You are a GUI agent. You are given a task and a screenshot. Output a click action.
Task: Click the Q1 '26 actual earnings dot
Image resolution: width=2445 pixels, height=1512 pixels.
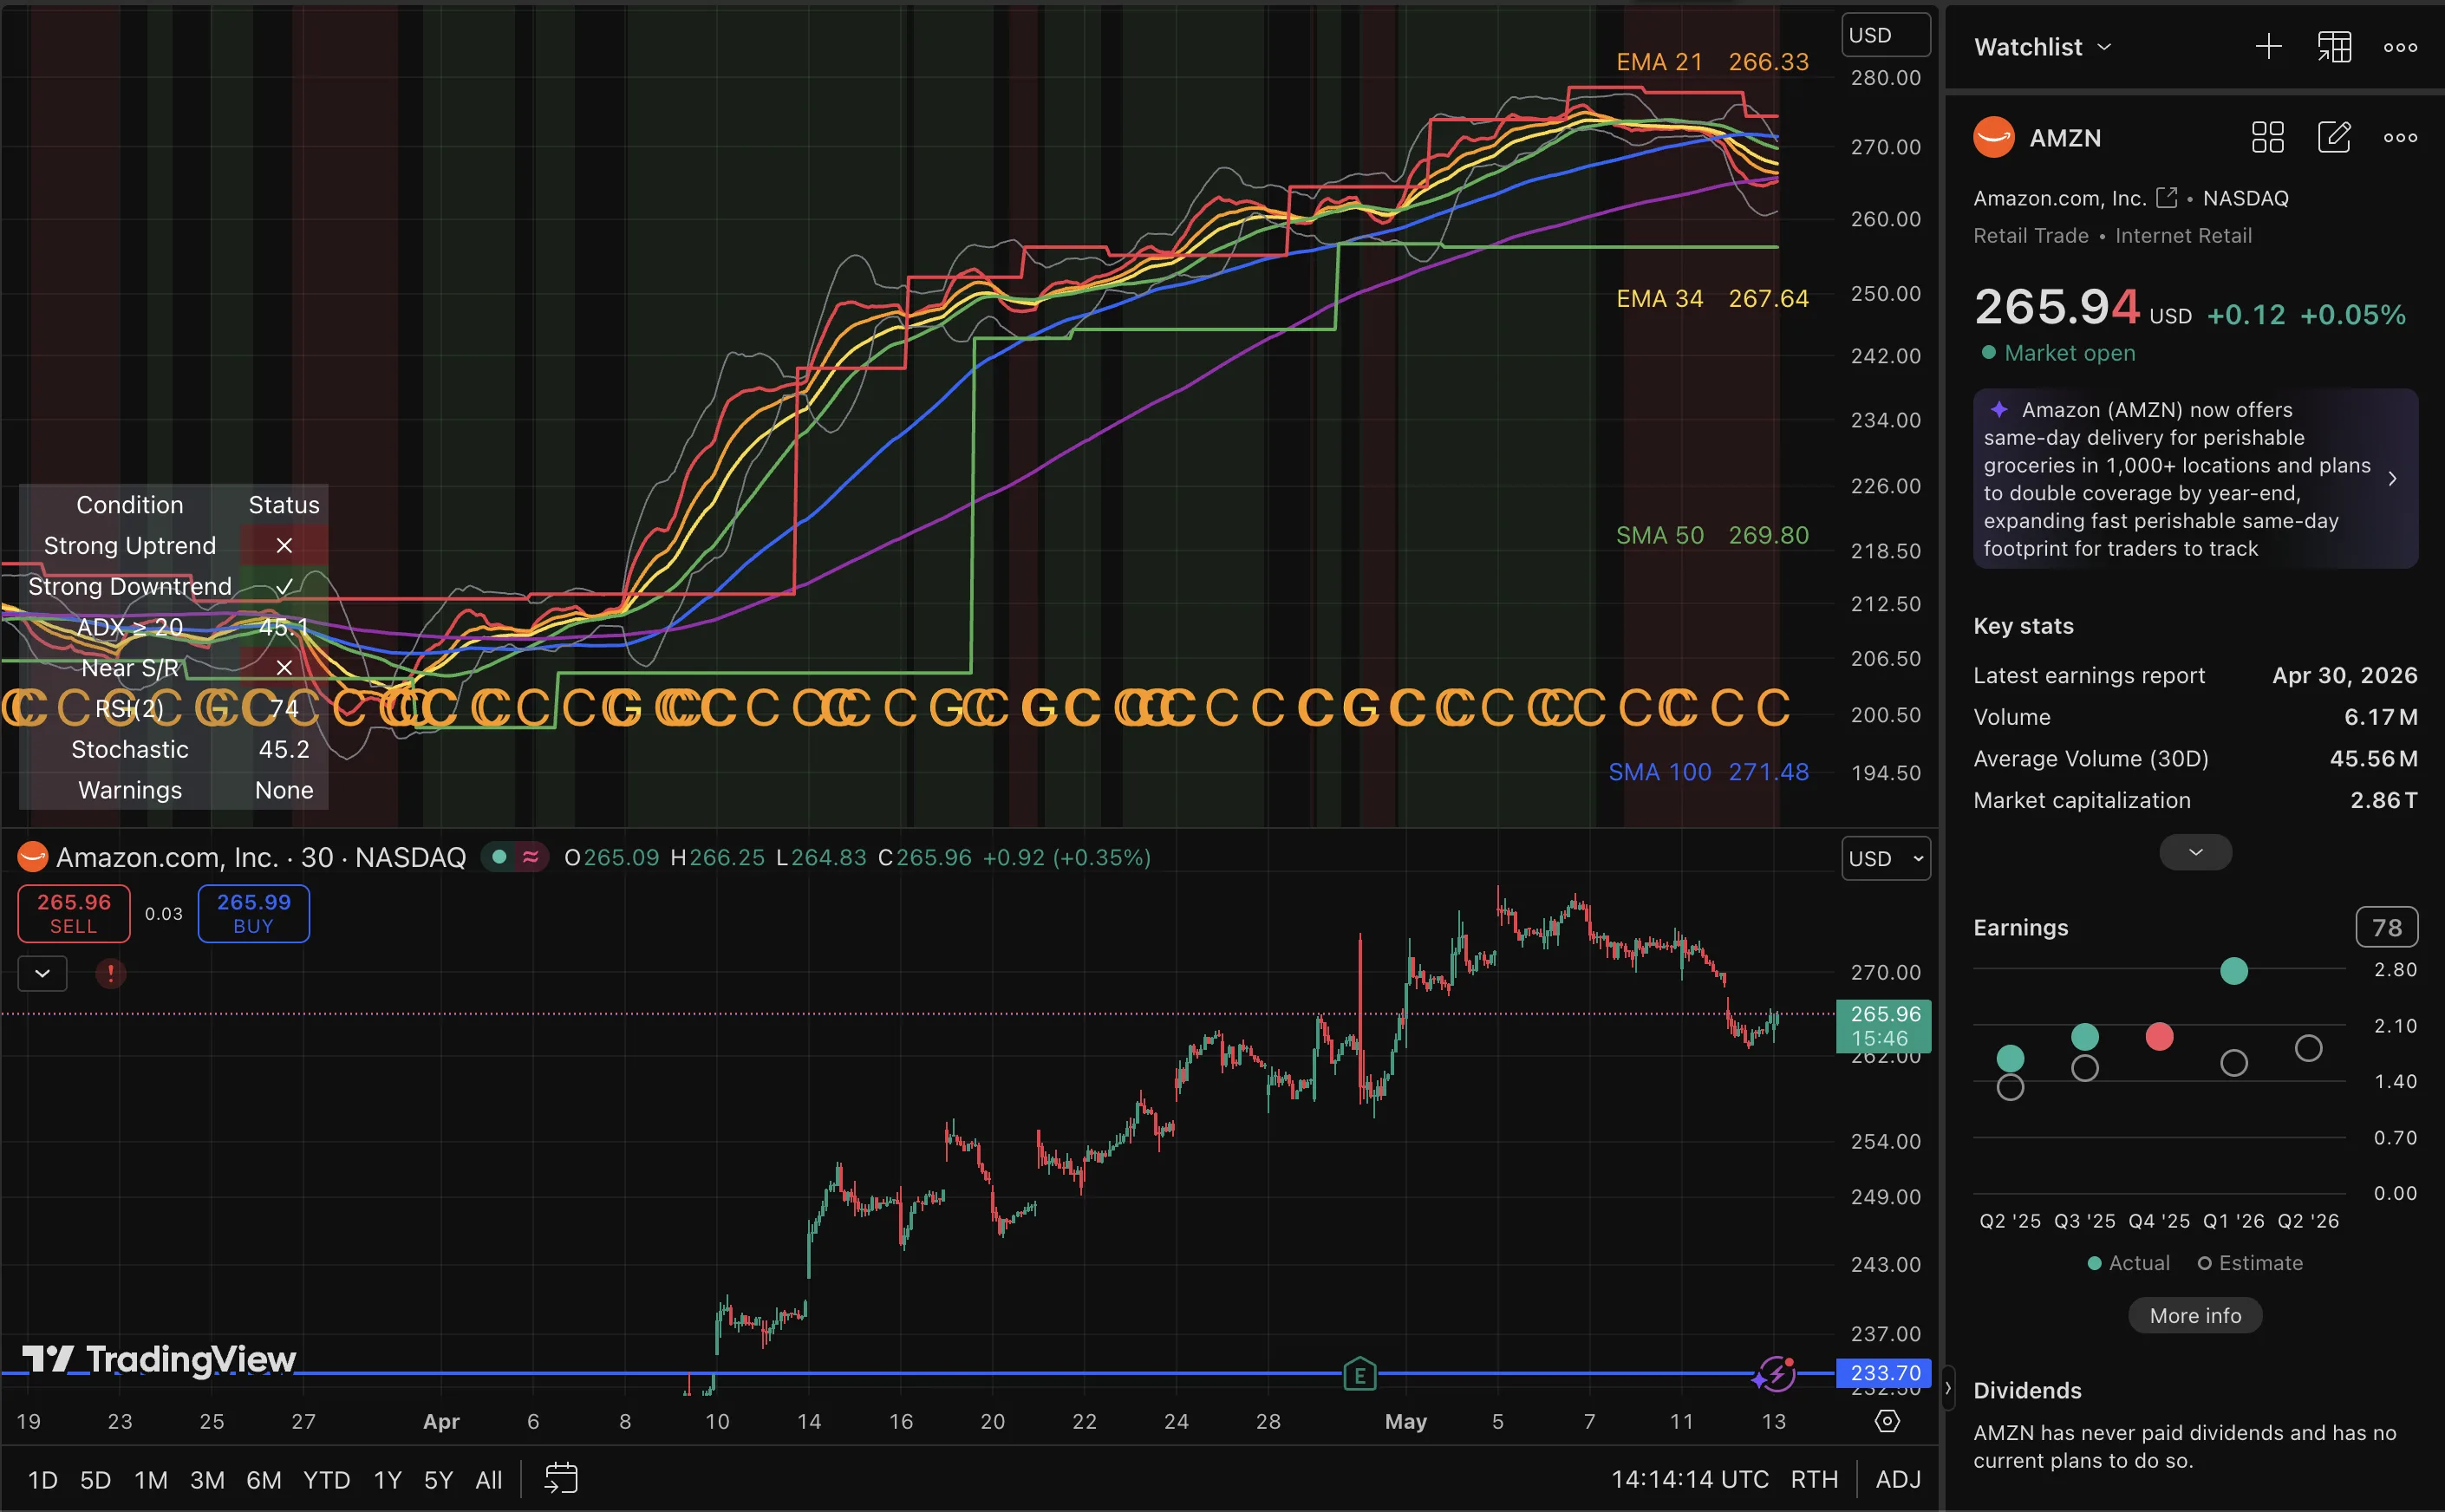point(2233,970)
